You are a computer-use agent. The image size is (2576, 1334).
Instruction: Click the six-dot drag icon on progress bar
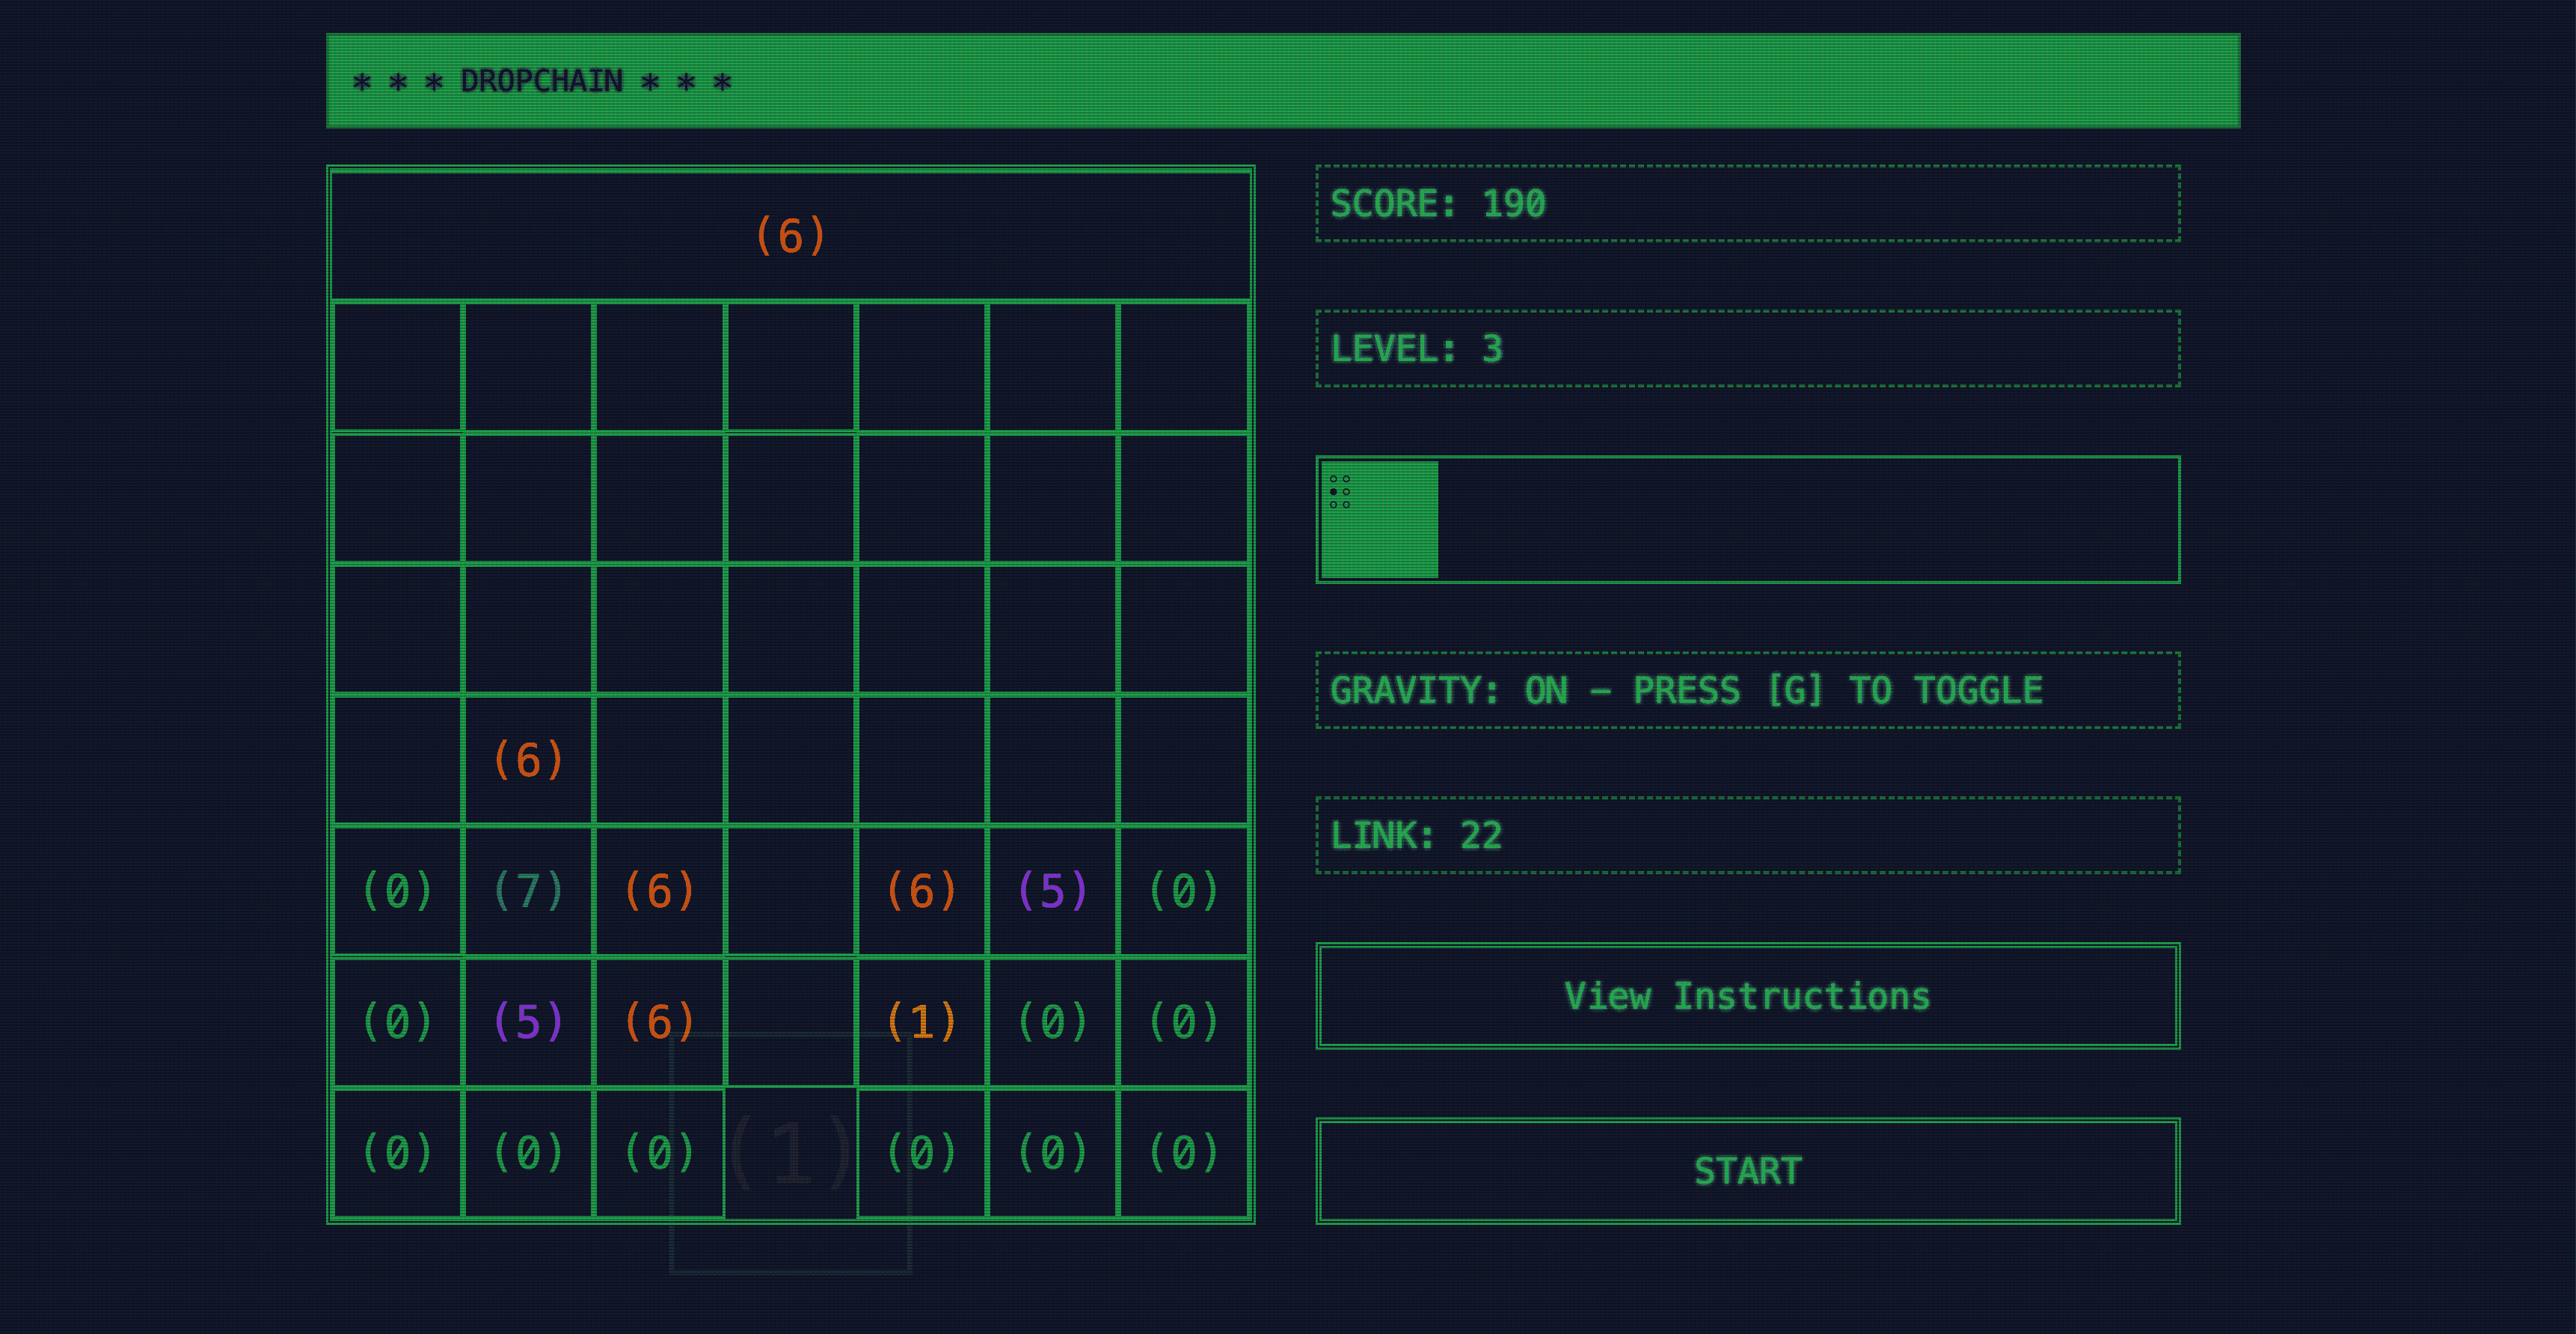point(1340,491)
